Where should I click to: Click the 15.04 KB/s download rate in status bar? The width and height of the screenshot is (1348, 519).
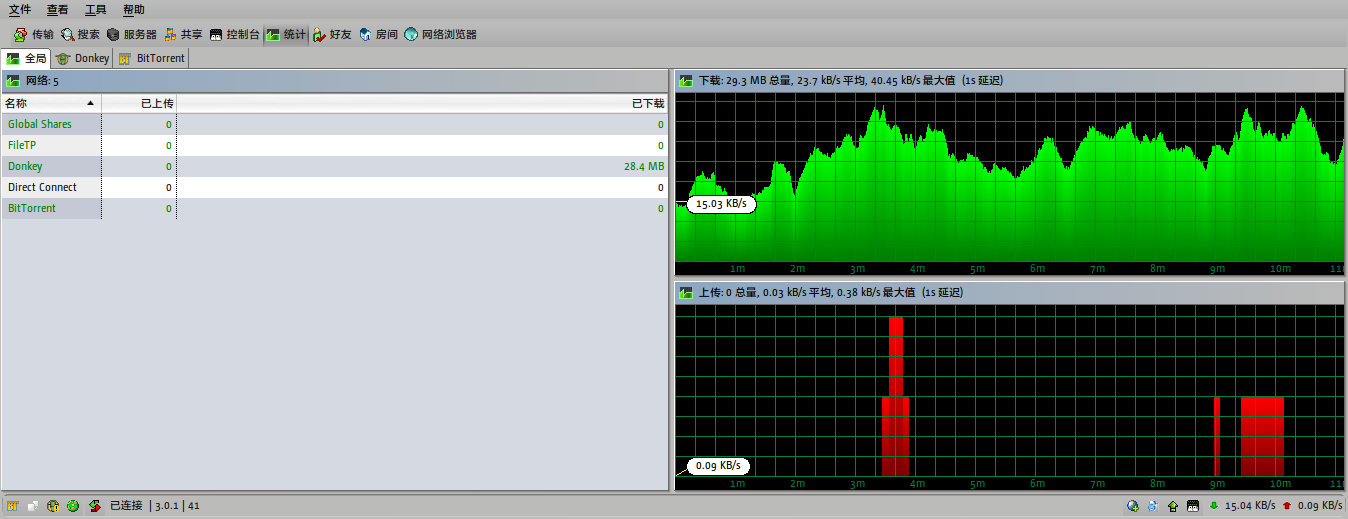(x=1250, y=506)
